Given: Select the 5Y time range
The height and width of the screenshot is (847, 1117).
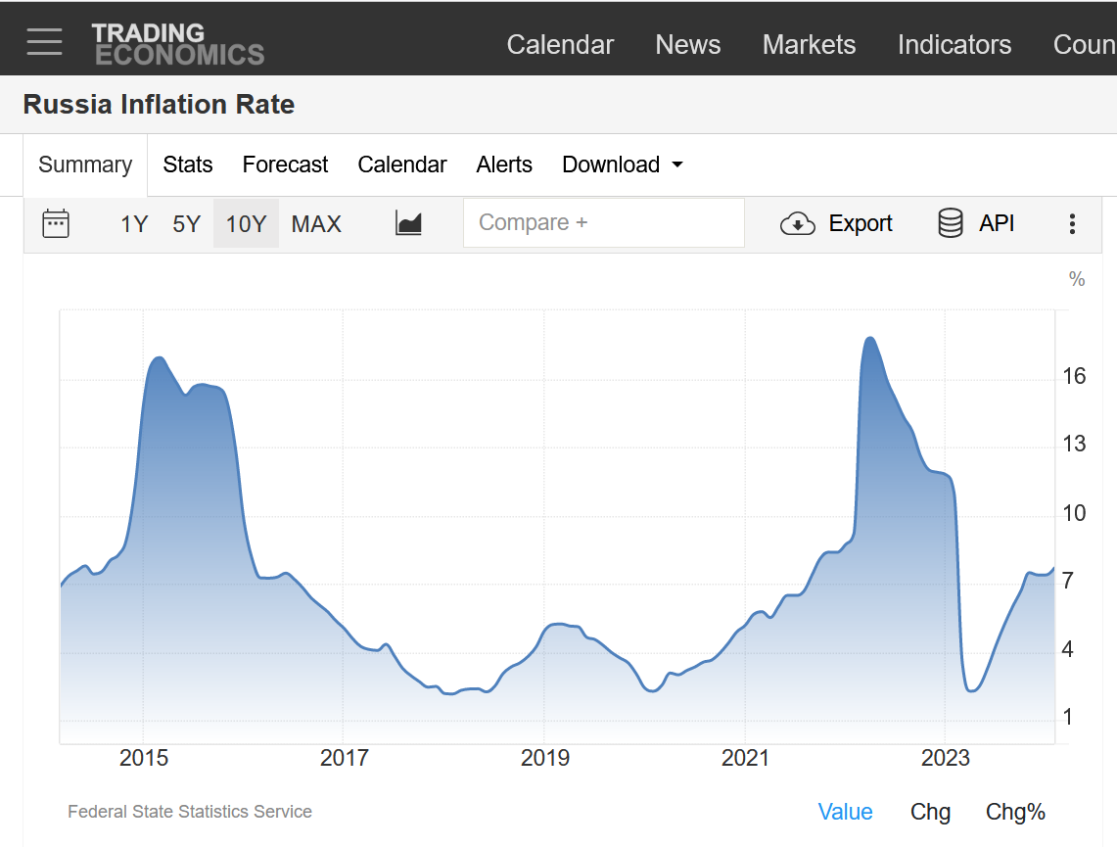Looking at the screenshot, I should pyautogui.click(x=186, y=224).
